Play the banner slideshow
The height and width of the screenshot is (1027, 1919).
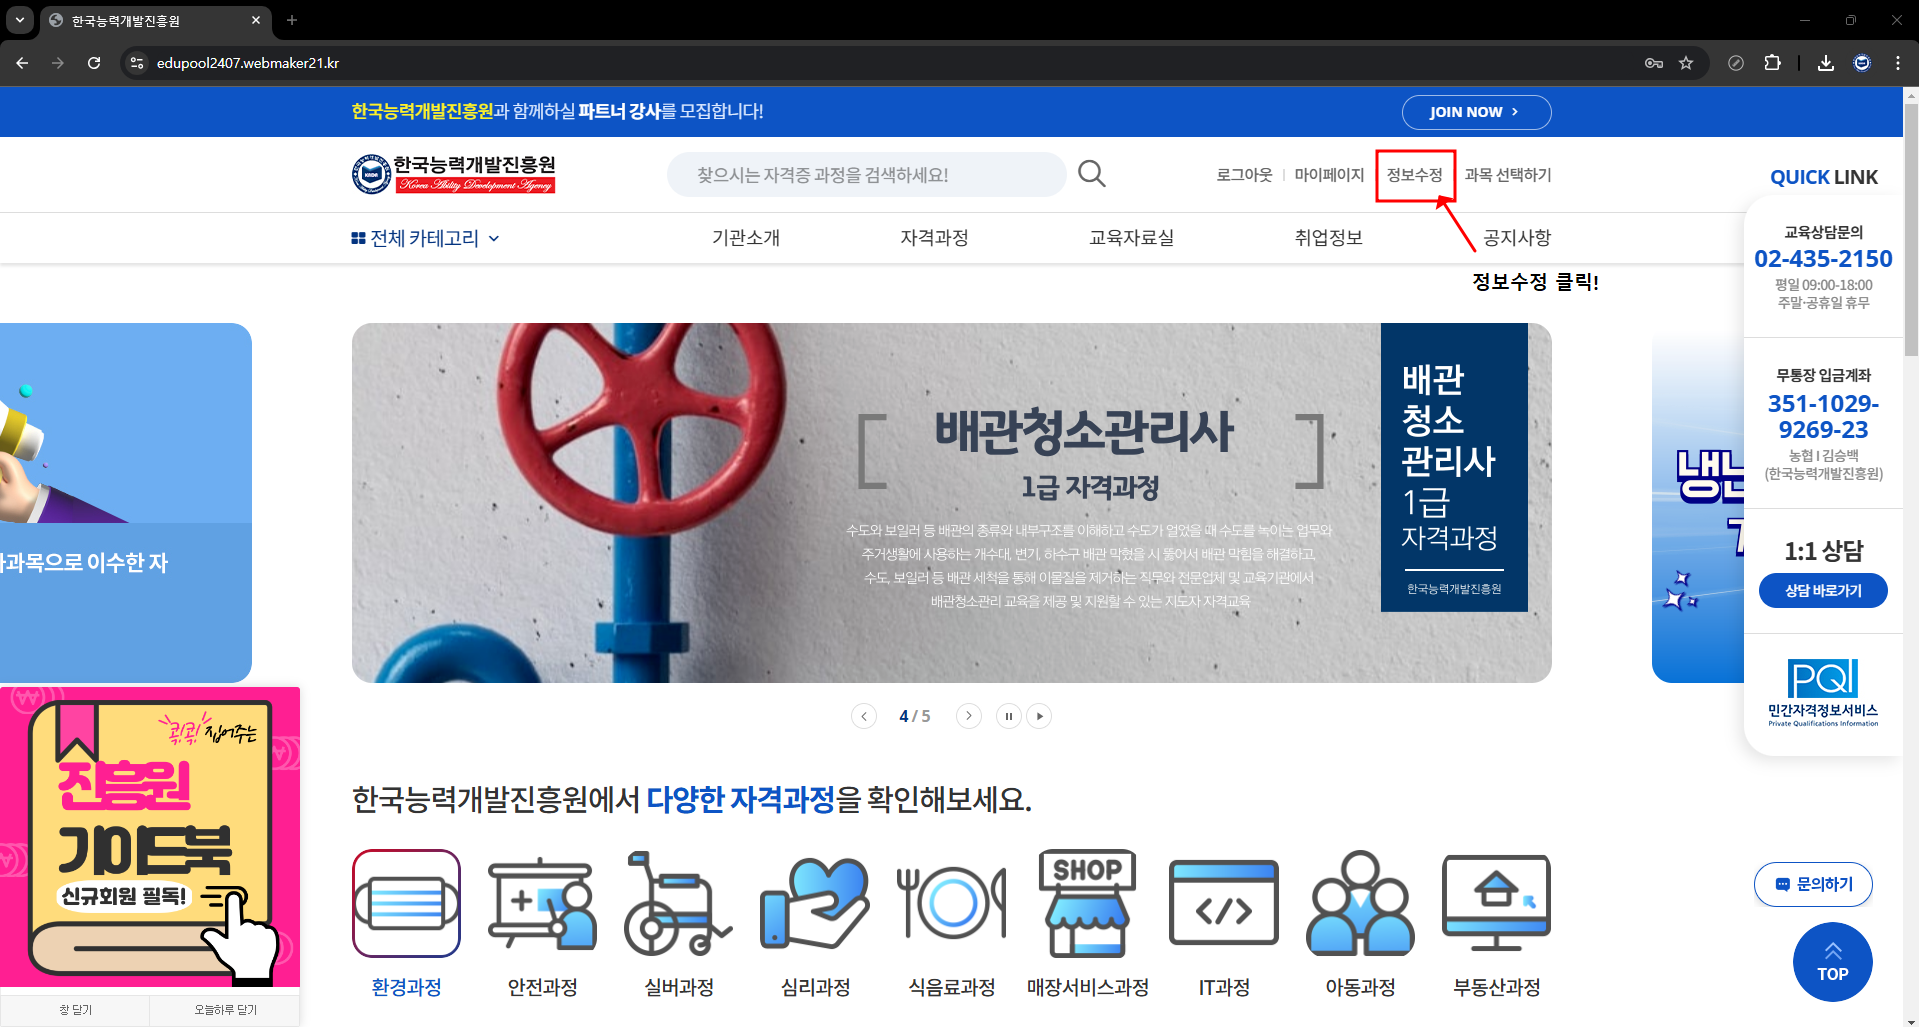[1039, 716]
